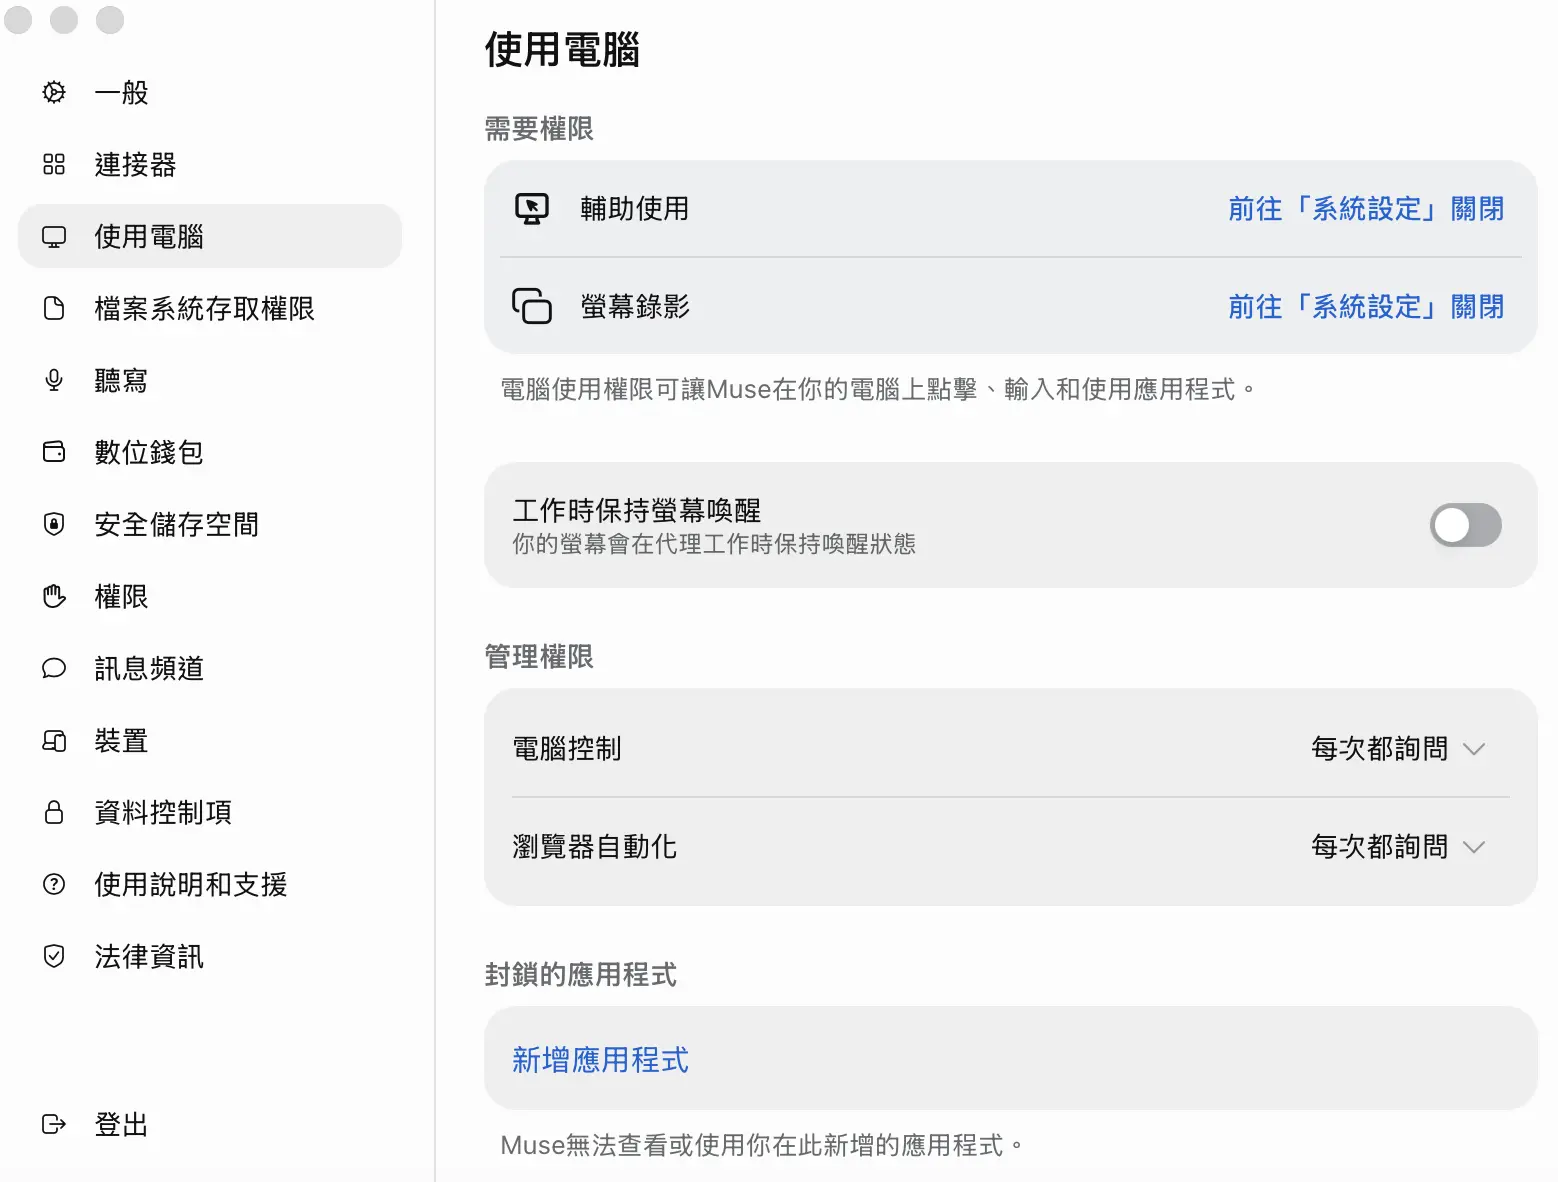
Task: Click the shield lock icon beside 安全儲存空間
Action: (54, 525)
